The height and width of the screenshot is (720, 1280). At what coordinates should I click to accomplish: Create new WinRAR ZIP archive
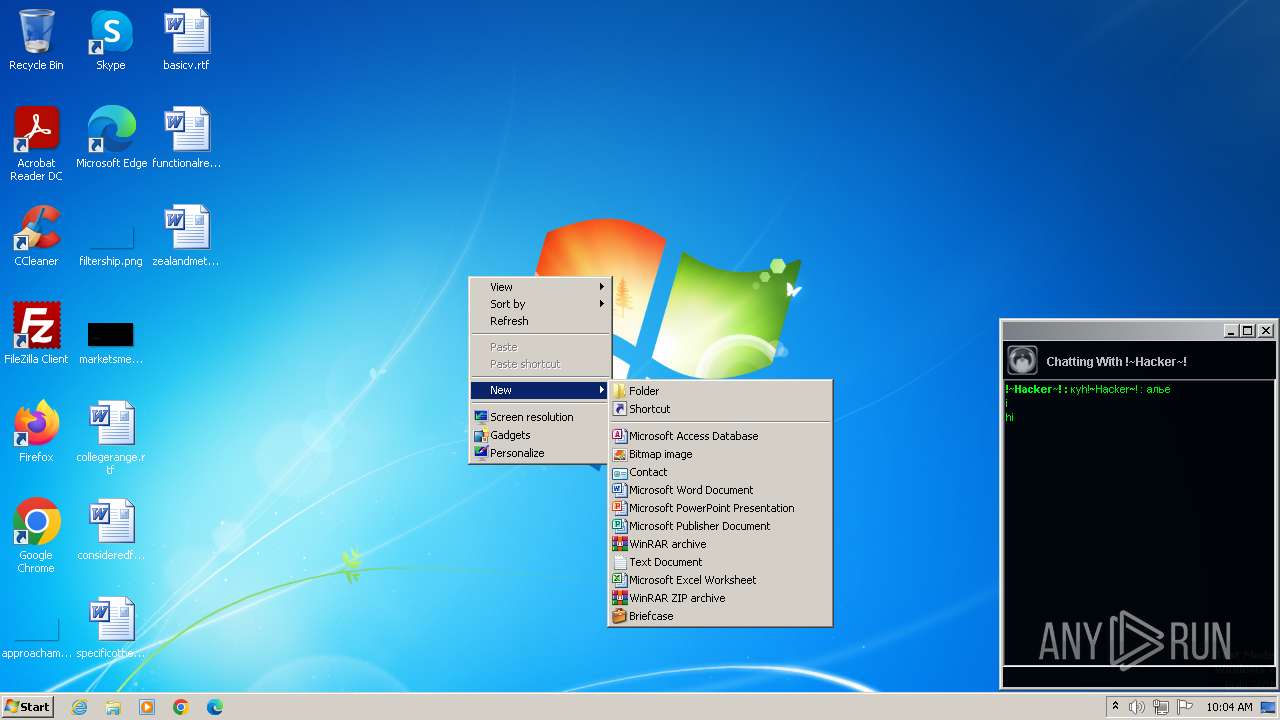(720, 598)
